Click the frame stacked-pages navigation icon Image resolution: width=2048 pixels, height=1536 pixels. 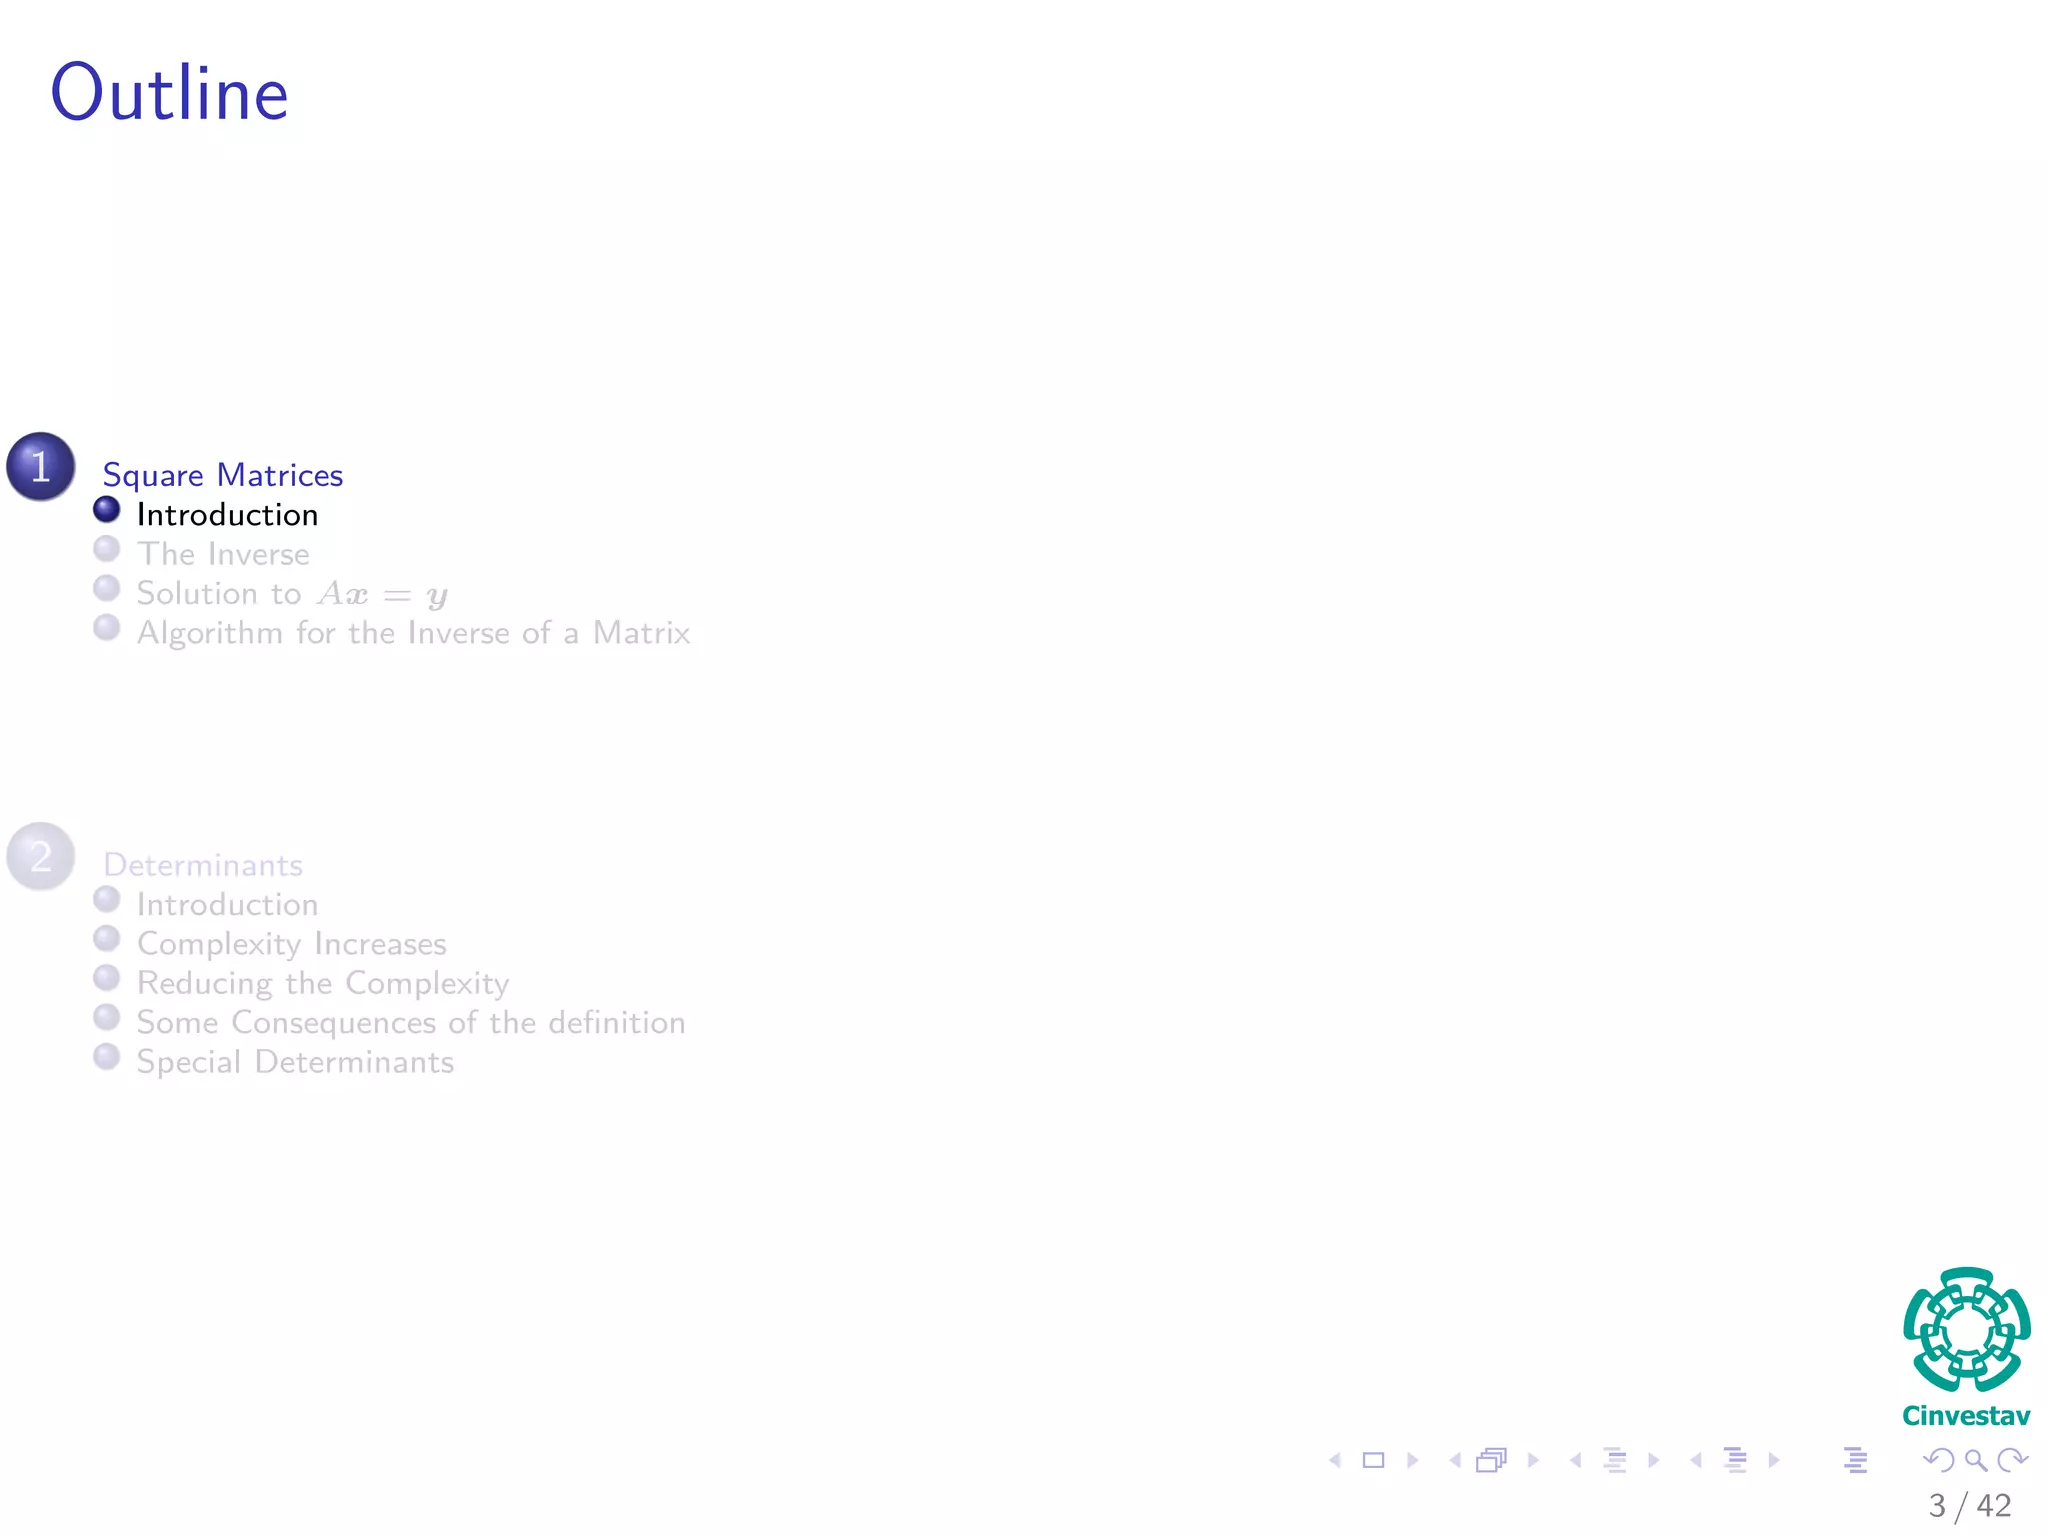click(1491, 1460)
